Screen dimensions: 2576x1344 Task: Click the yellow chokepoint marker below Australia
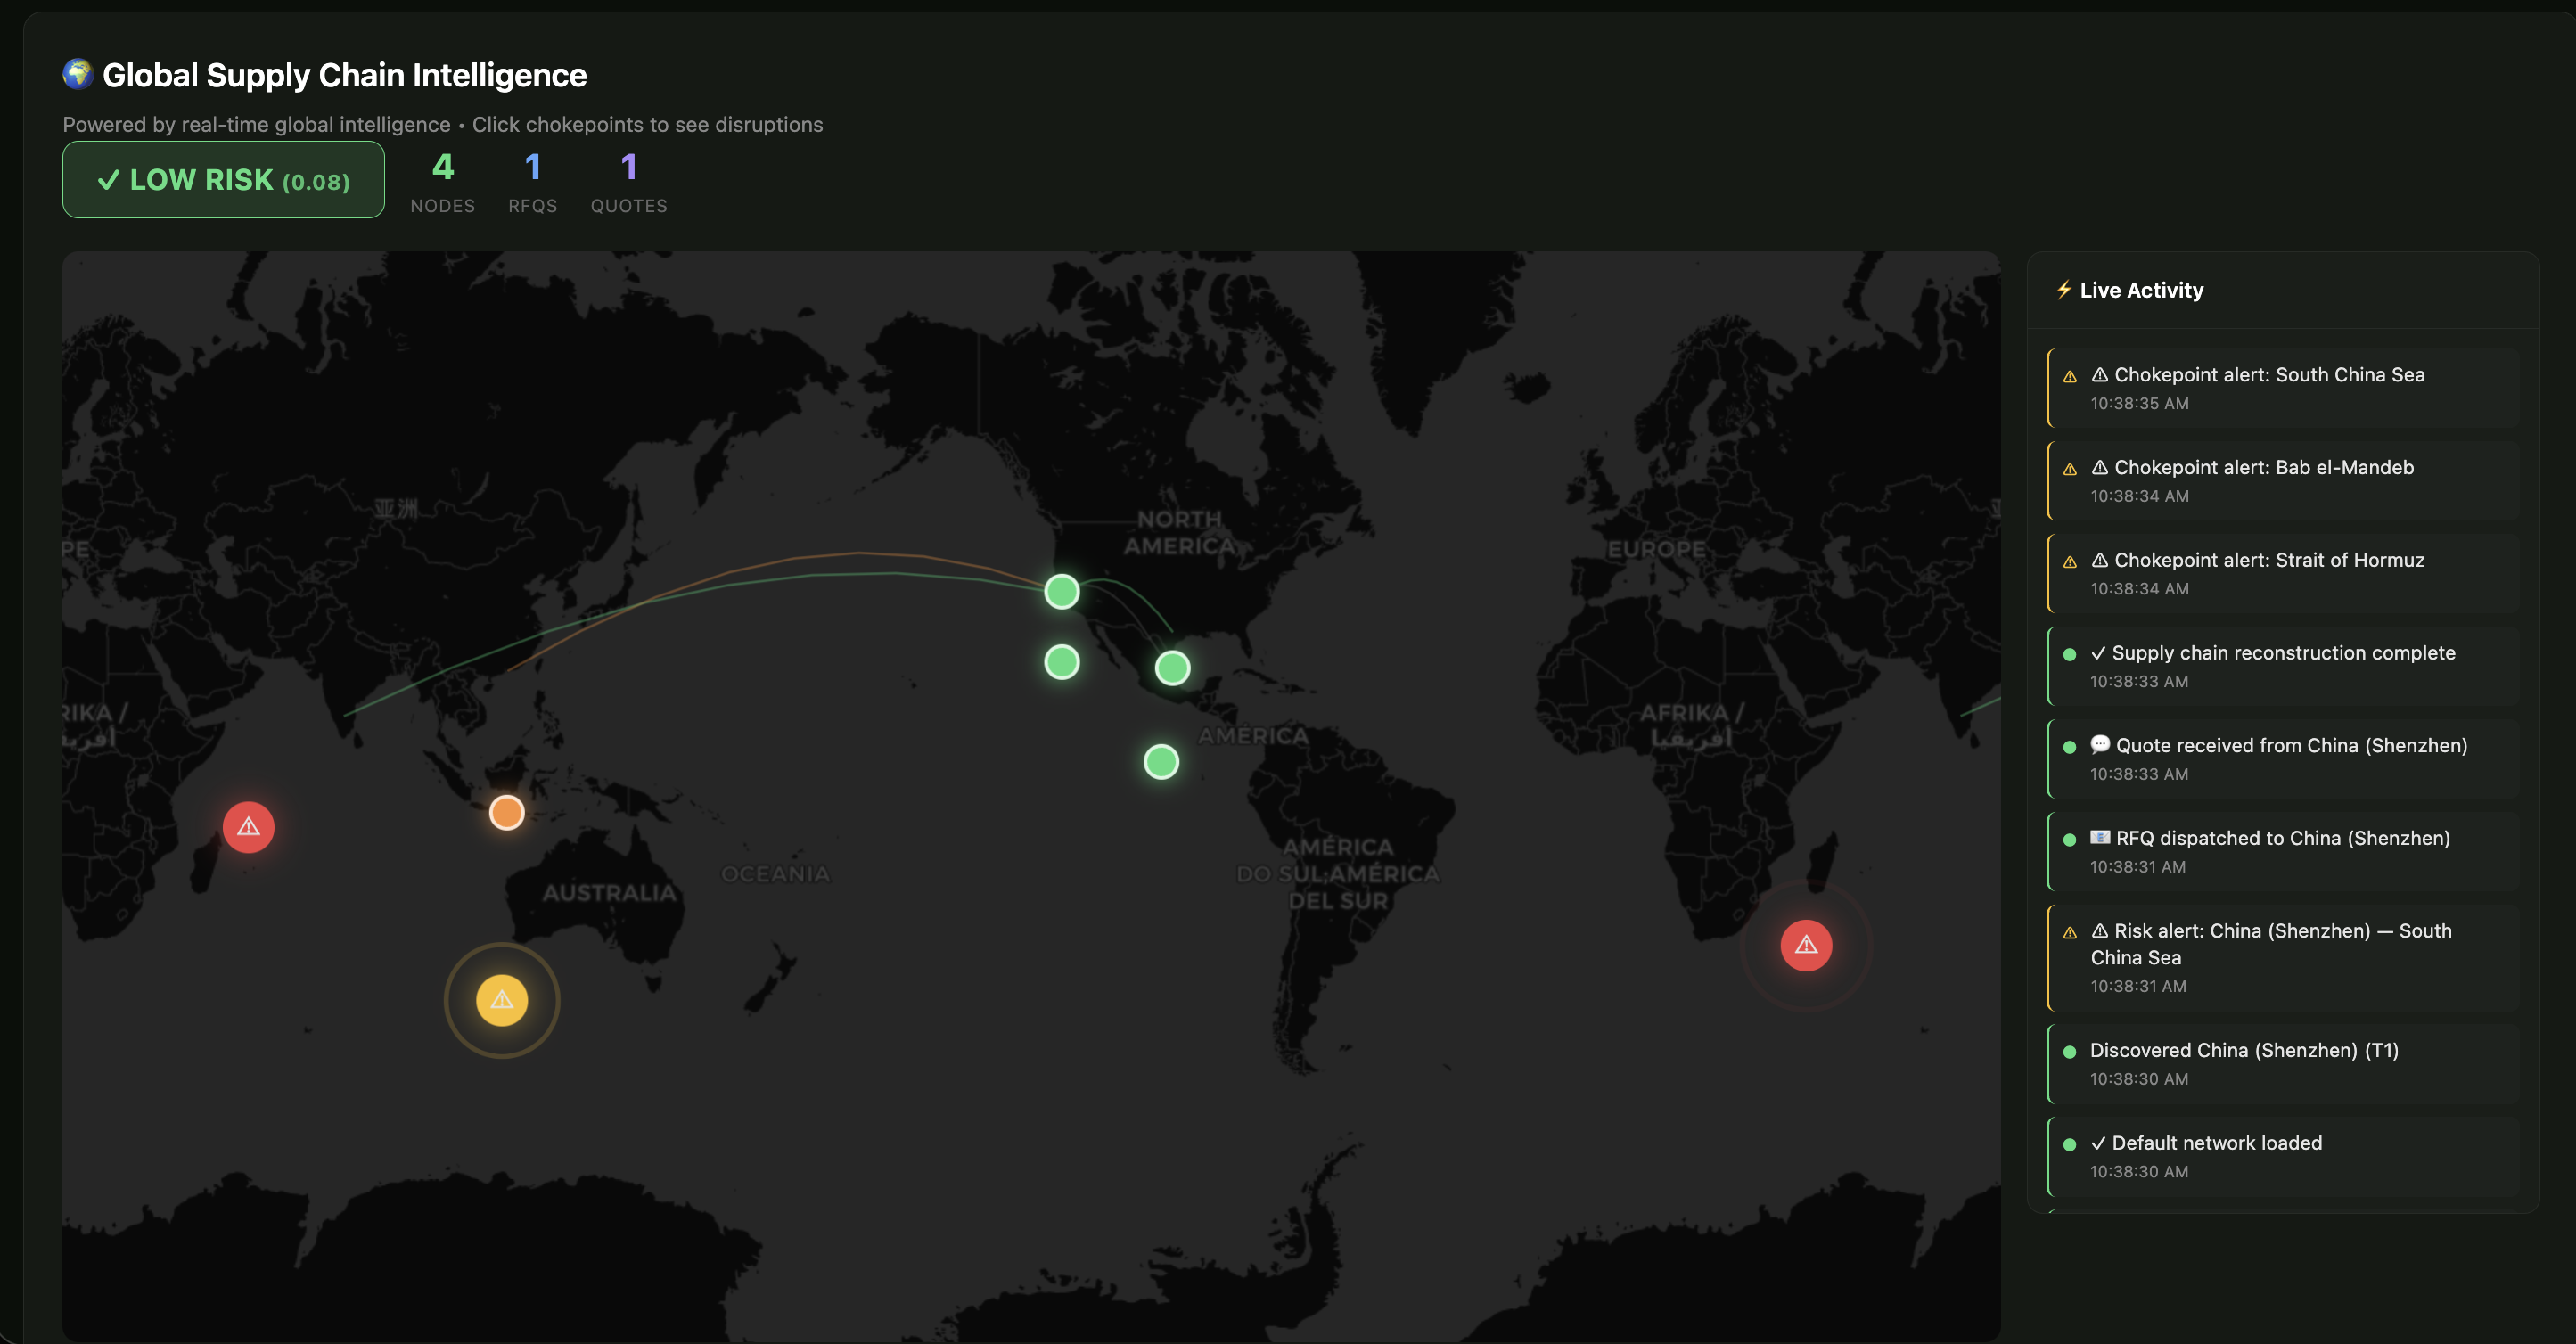pos(502,1000)
